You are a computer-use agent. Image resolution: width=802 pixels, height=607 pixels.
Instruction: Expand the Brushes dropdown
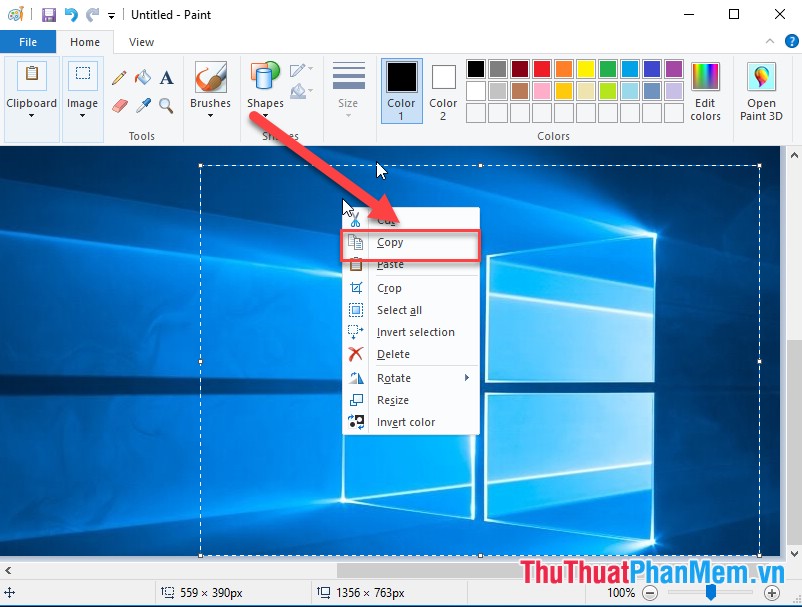coord(210,114)
